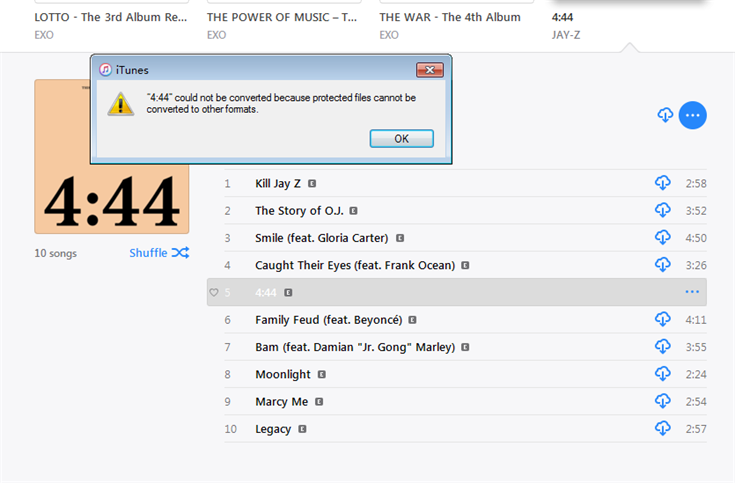735x483 pixels.
Task: Open the LOTTO 3rd Album by EXO
Action: 111,17
